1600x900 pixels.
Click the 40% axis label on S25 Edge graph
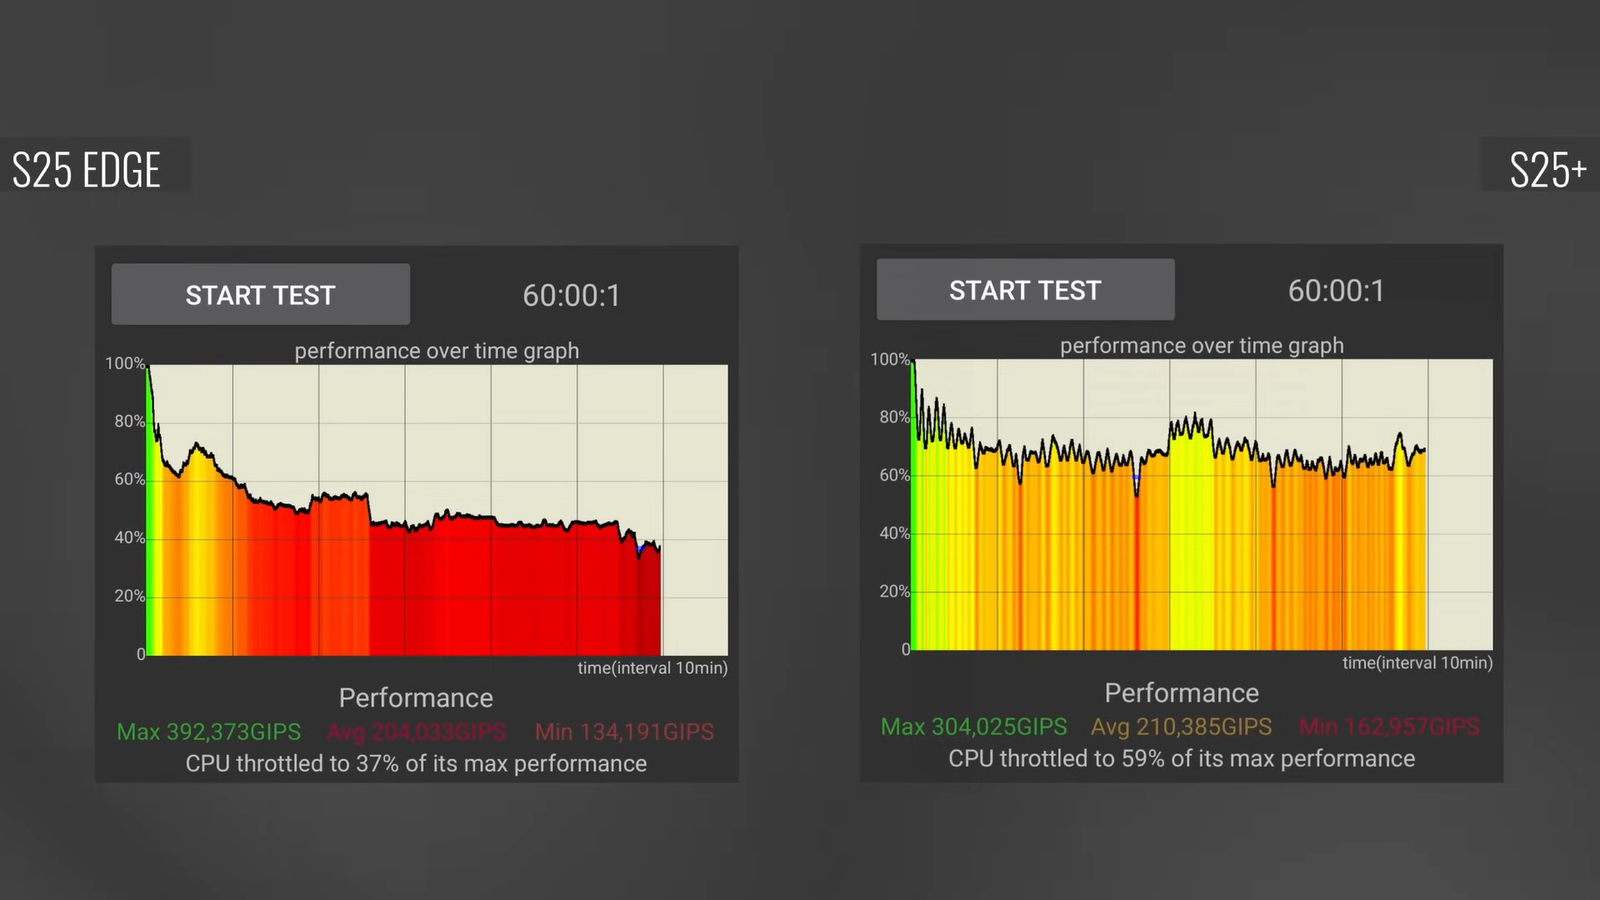[x=130, y=538]
